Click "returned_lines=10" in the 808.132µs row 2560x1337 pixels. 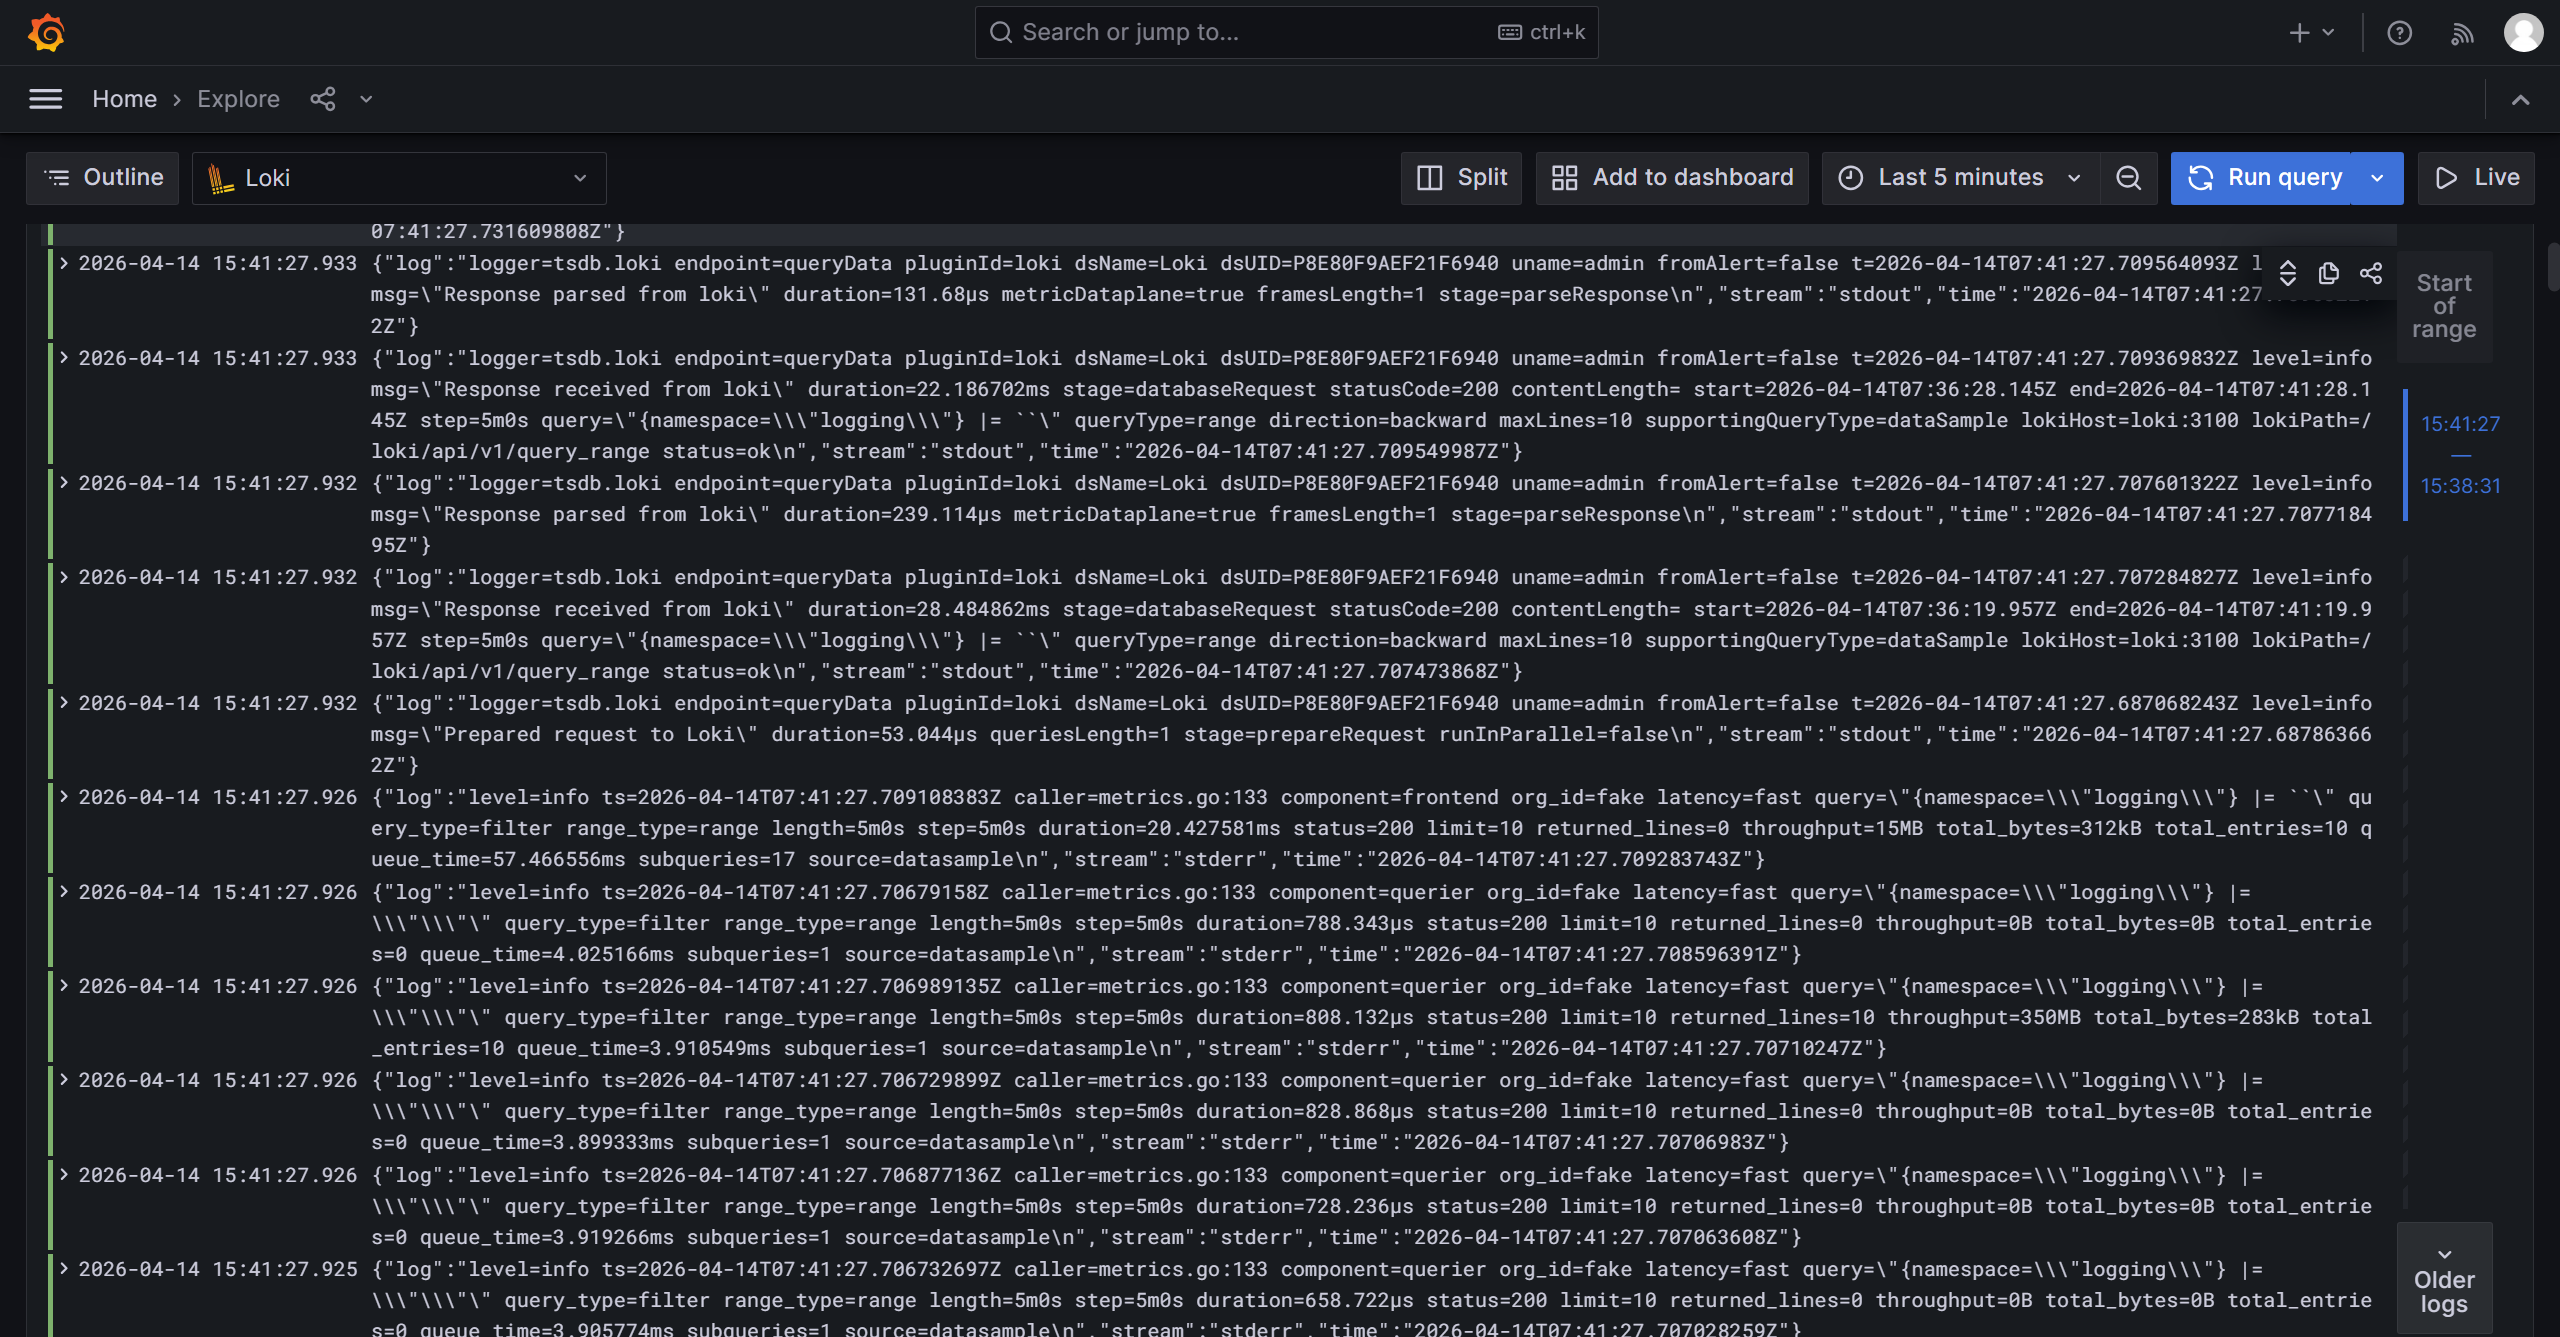(x=1772, y=1017)
